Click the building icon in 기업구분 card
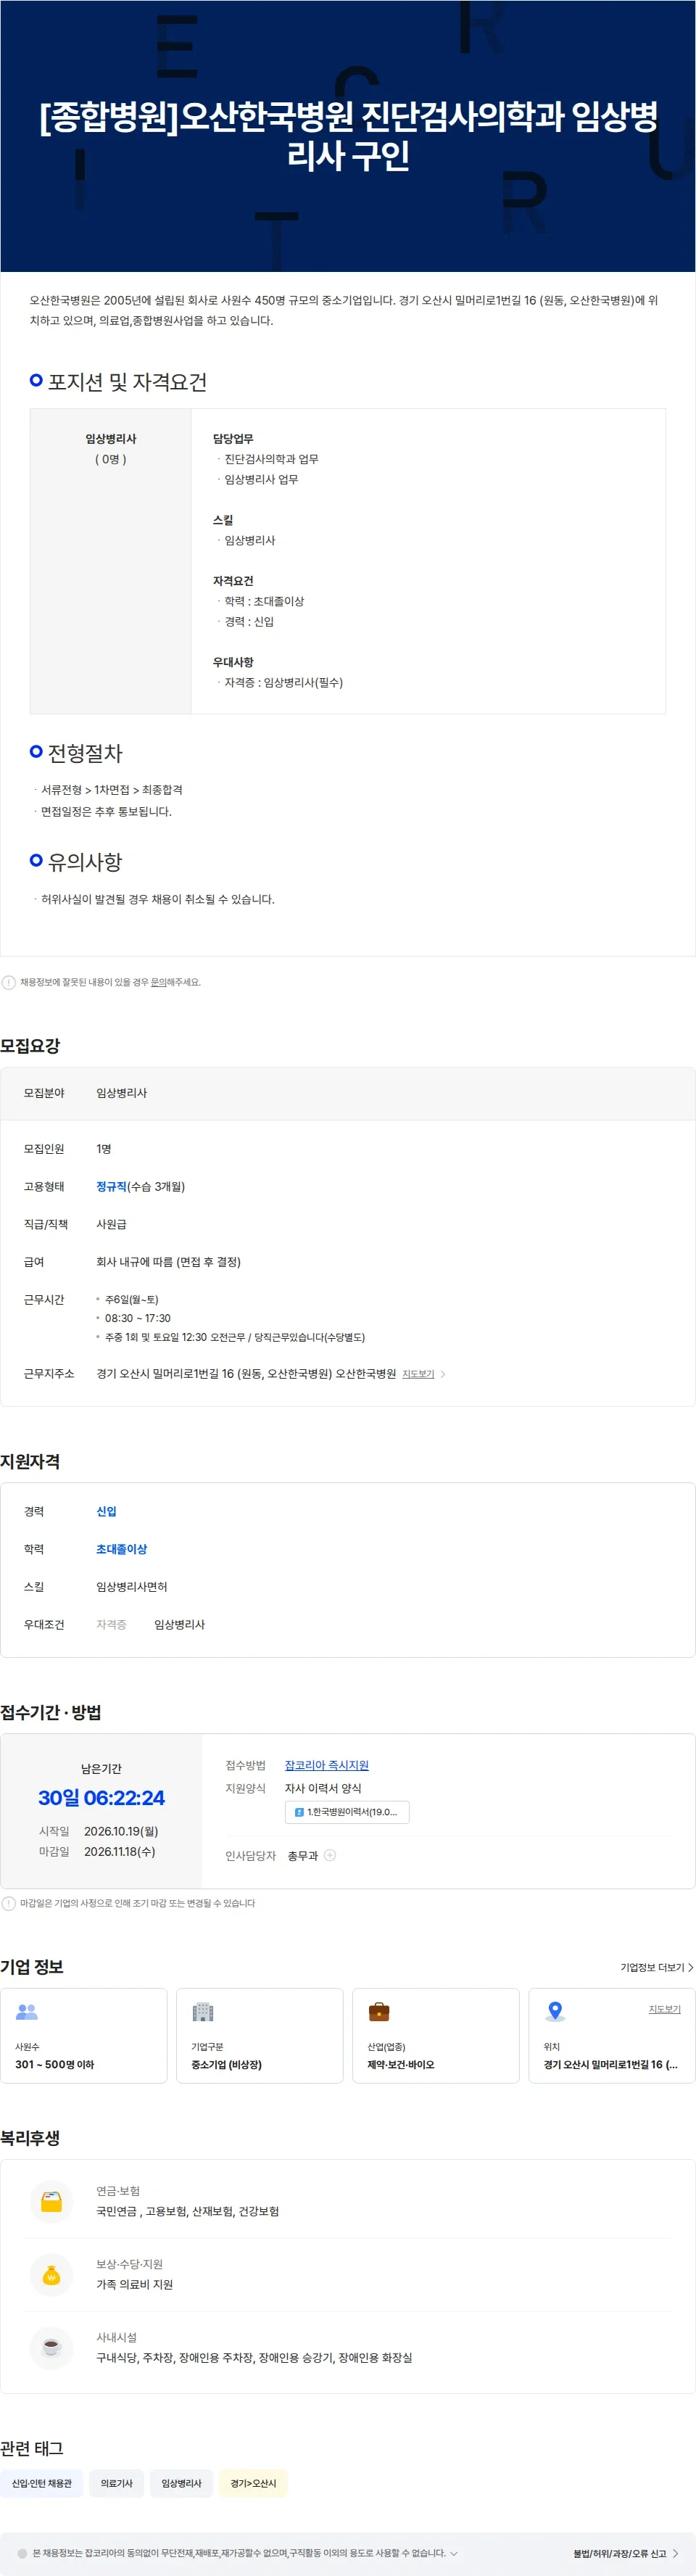This screenshot has height=2576, width=696. point(203,2011)
